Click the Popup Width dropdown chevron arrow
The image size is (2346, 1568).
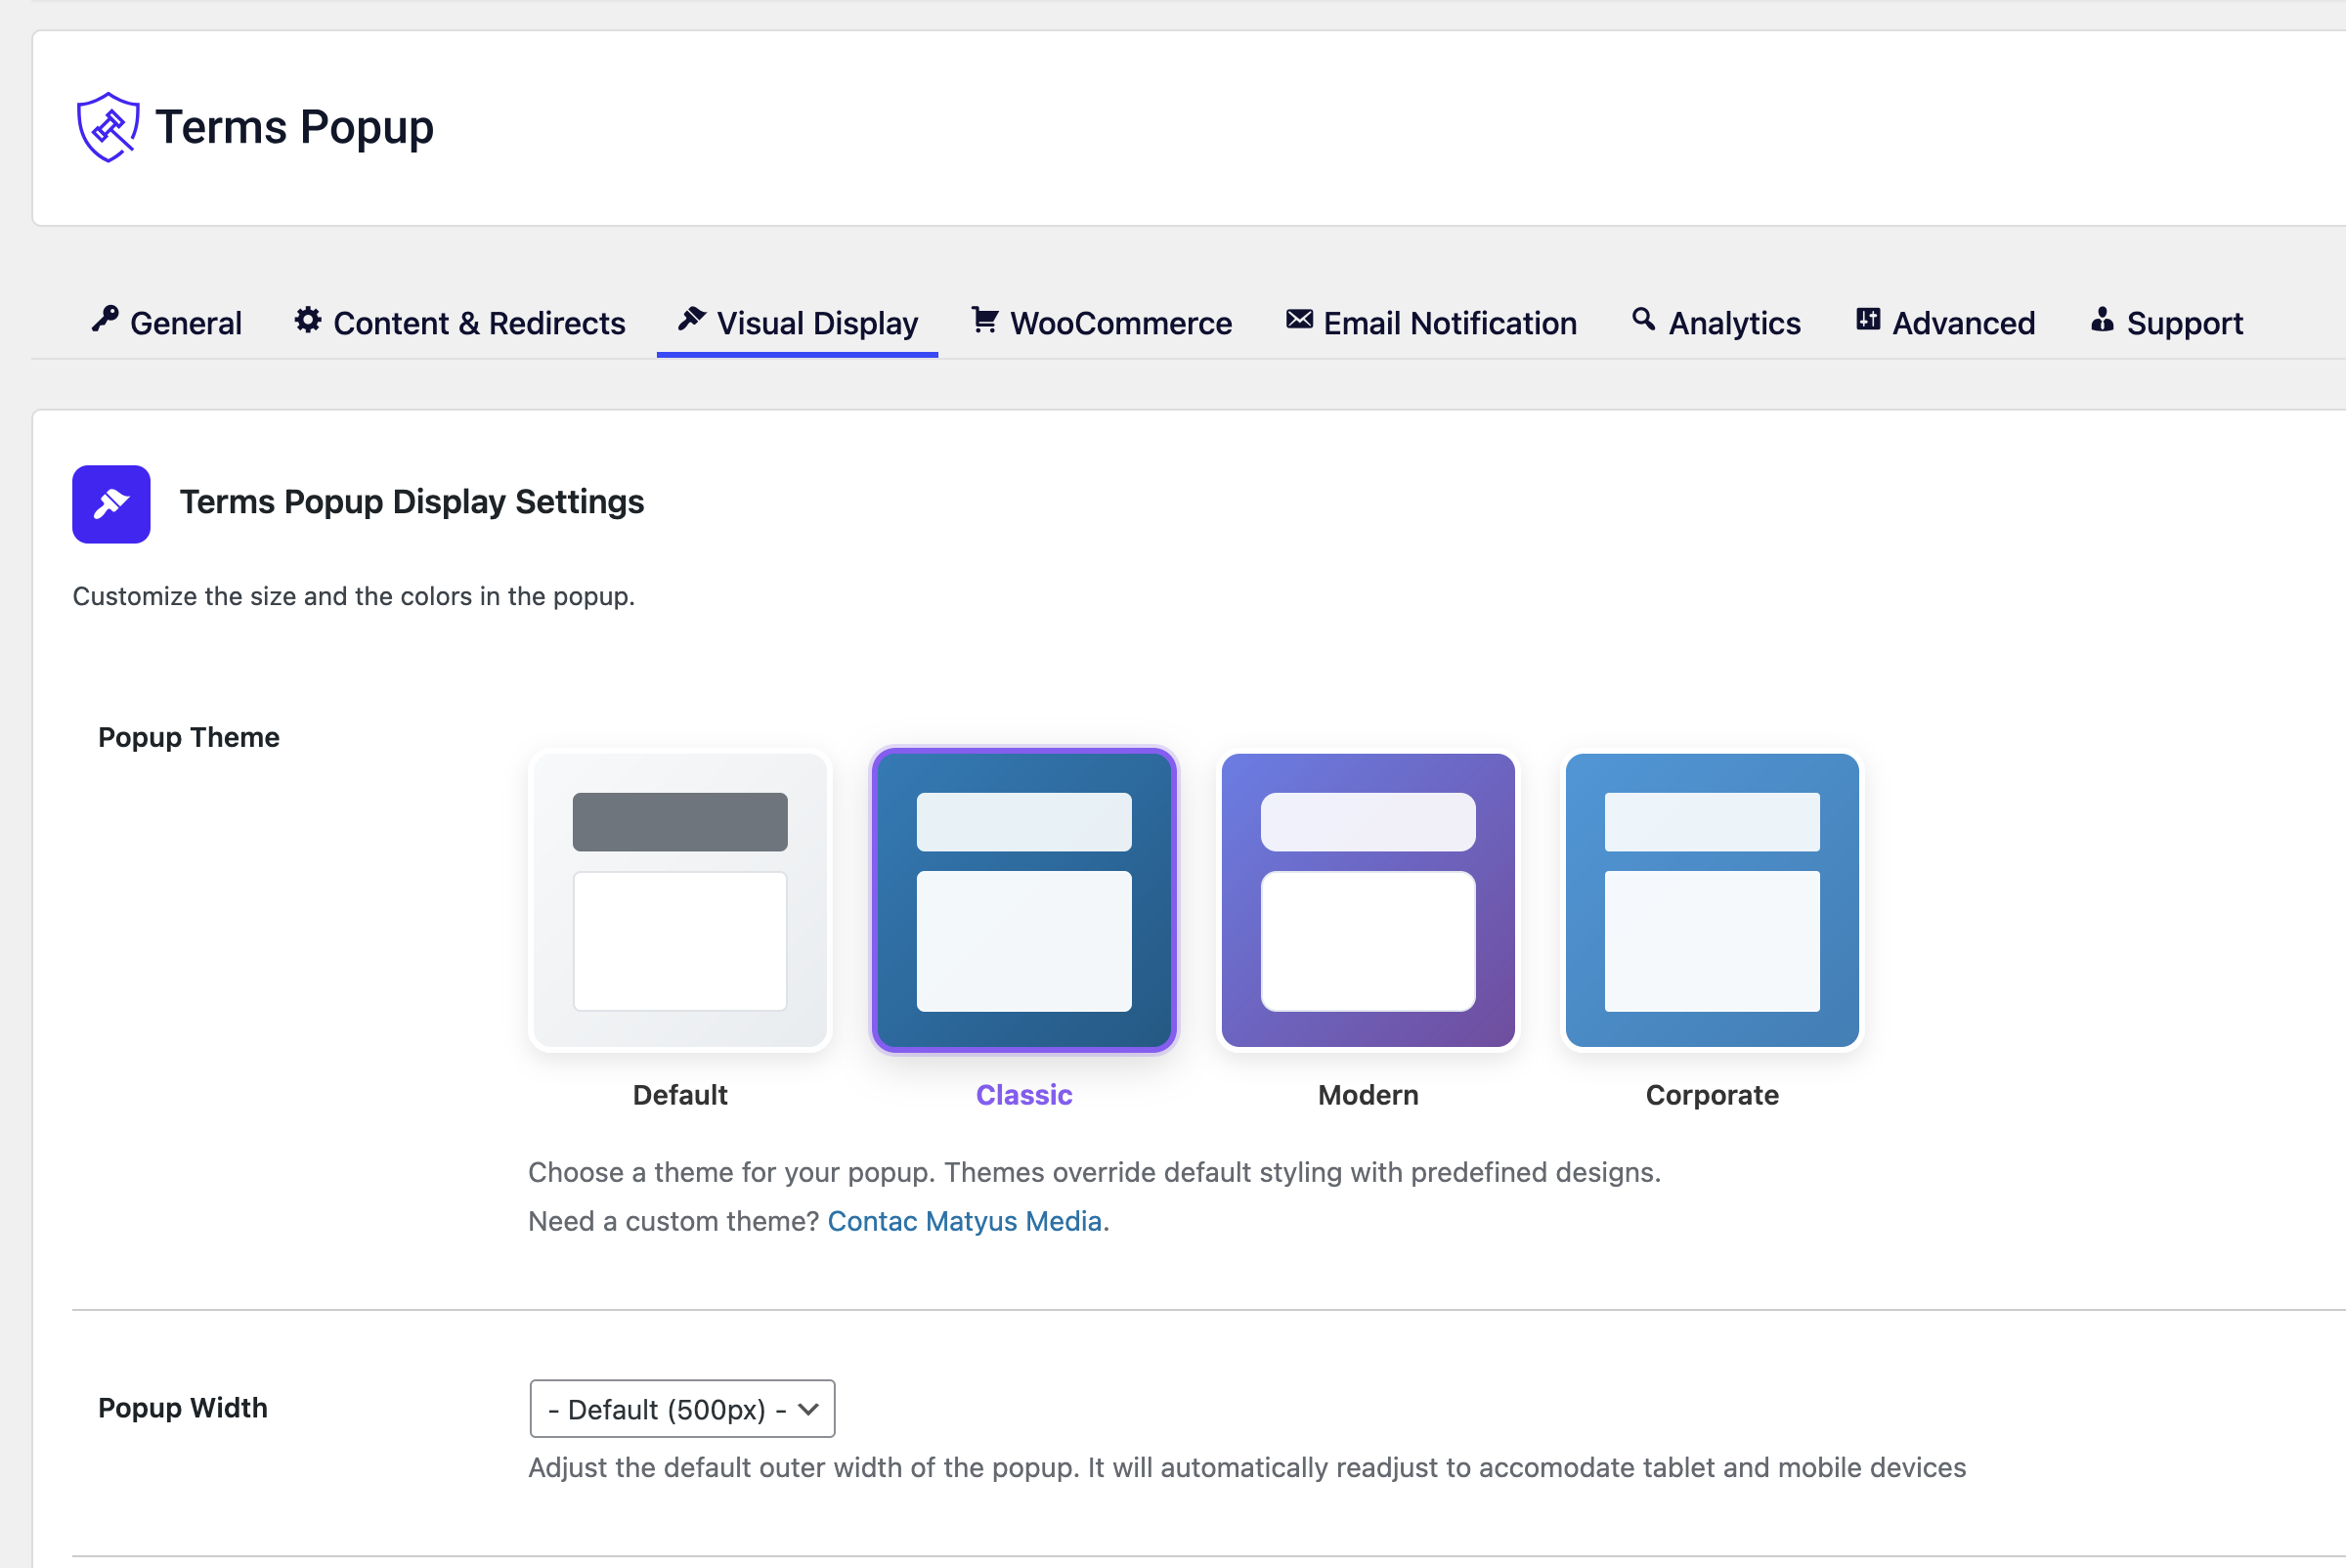tap(809, 1409)
